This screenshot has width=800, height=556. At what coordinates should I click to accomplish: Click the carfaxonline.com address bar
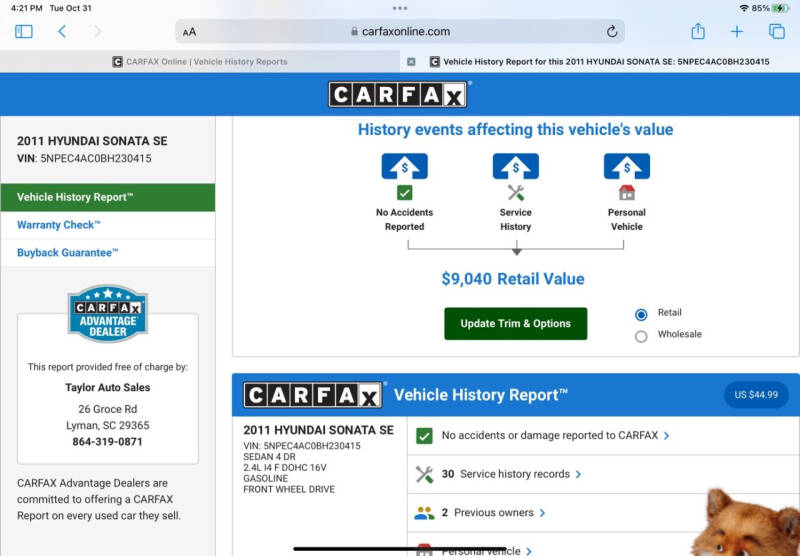pyautogui.click(x=400, y=32)
